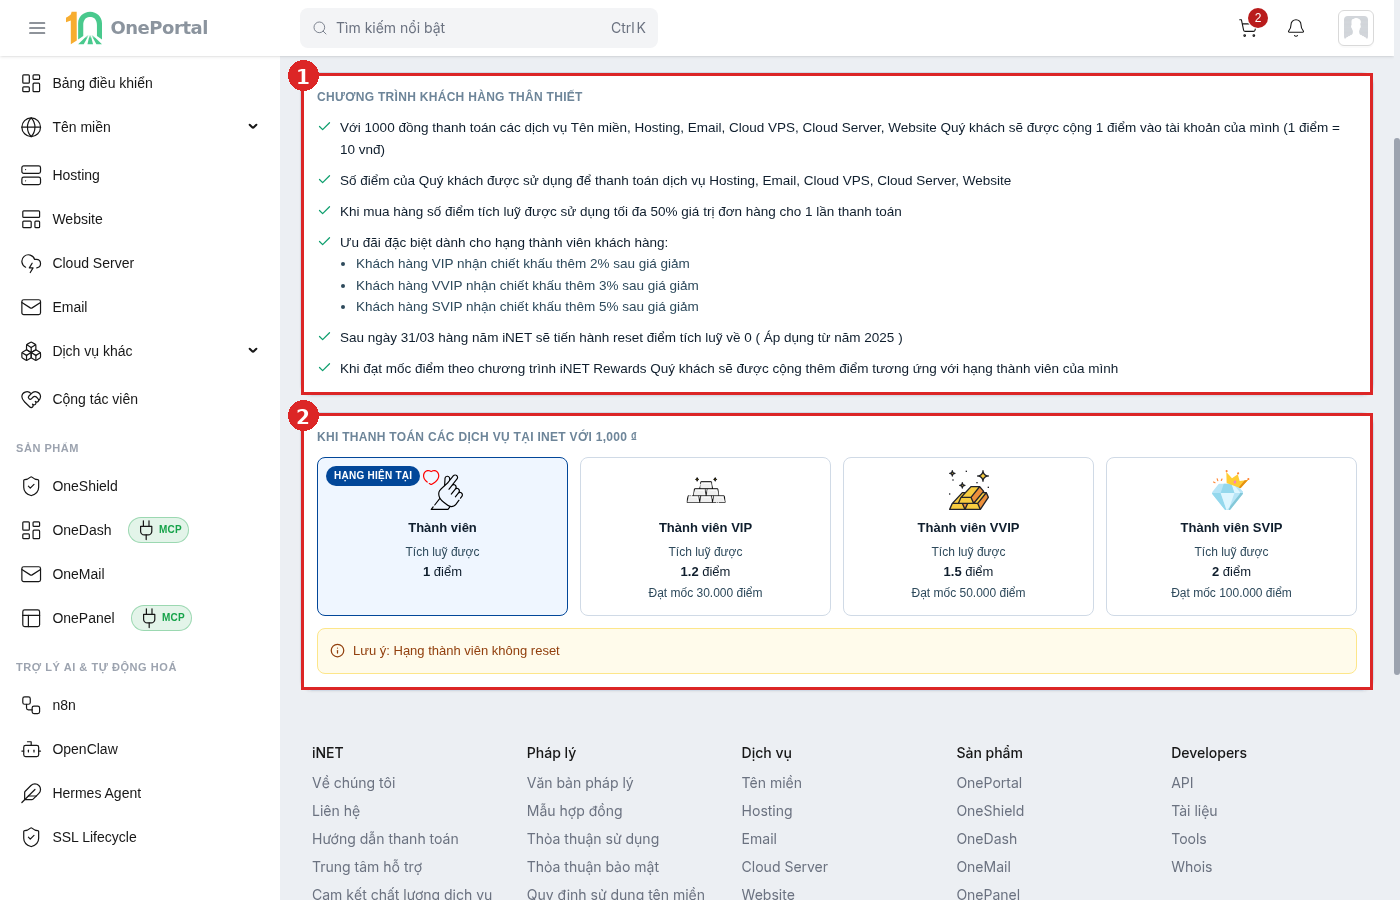The height and width of the screenshot is (900, 1400).
Task: Select the current Thành viên tier card
Action: [x=442, y=536]
